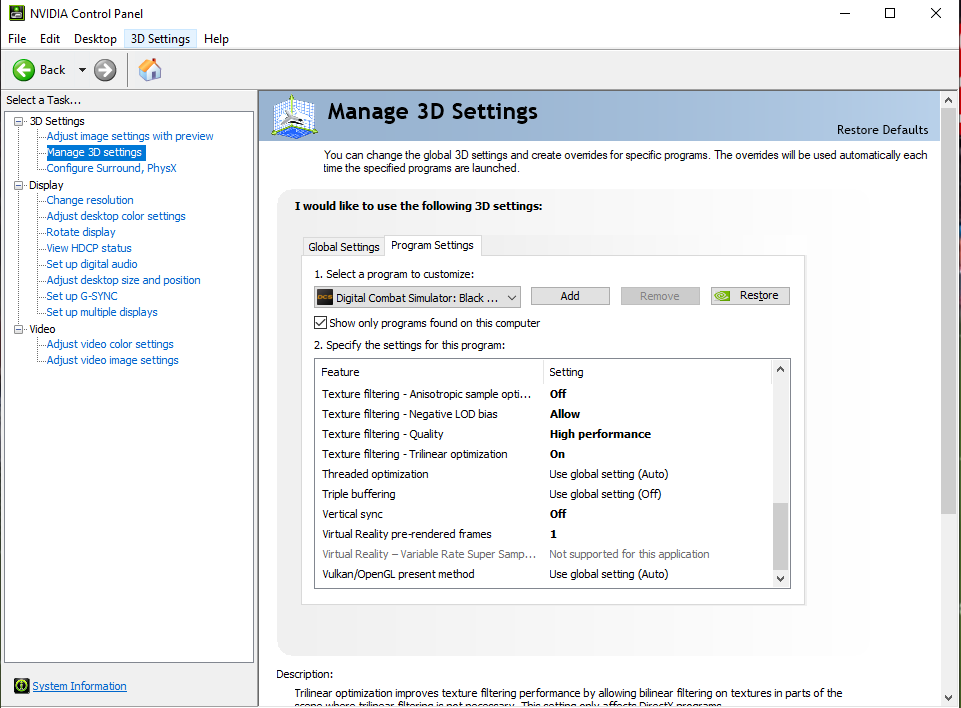961x708 pixels.
Task: Click the DCS program icon in dropdown
Action: pos(324,297)
